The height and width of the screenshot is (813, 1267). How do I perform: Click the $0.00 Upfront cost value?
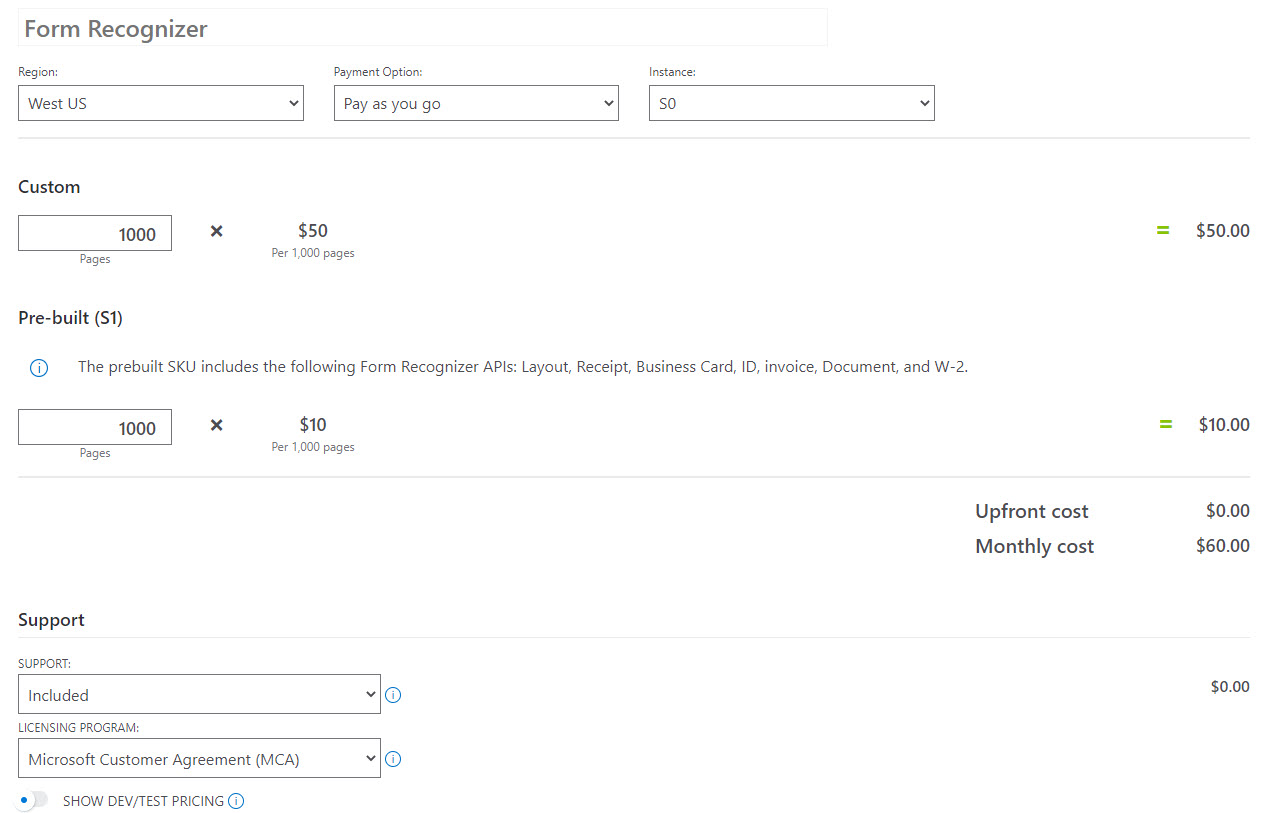(1227, 511)
